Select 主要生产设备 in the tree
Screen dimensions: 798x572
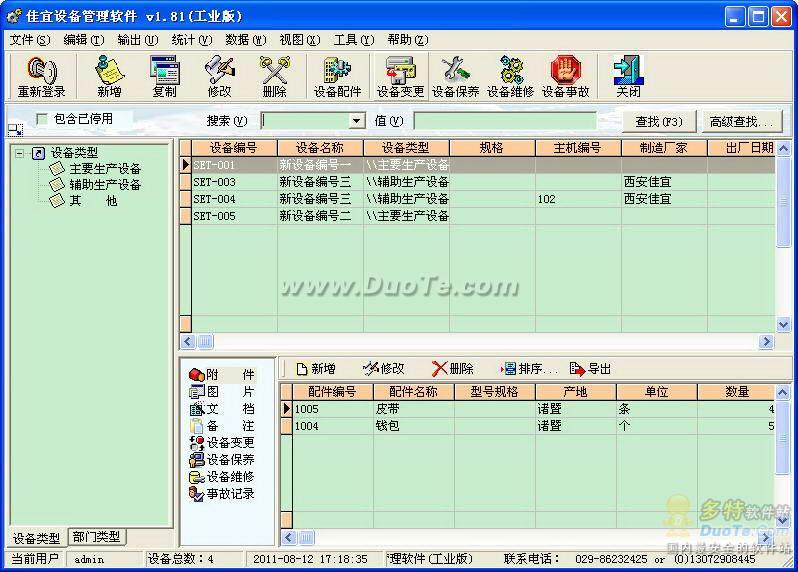[x=104, y=169]
